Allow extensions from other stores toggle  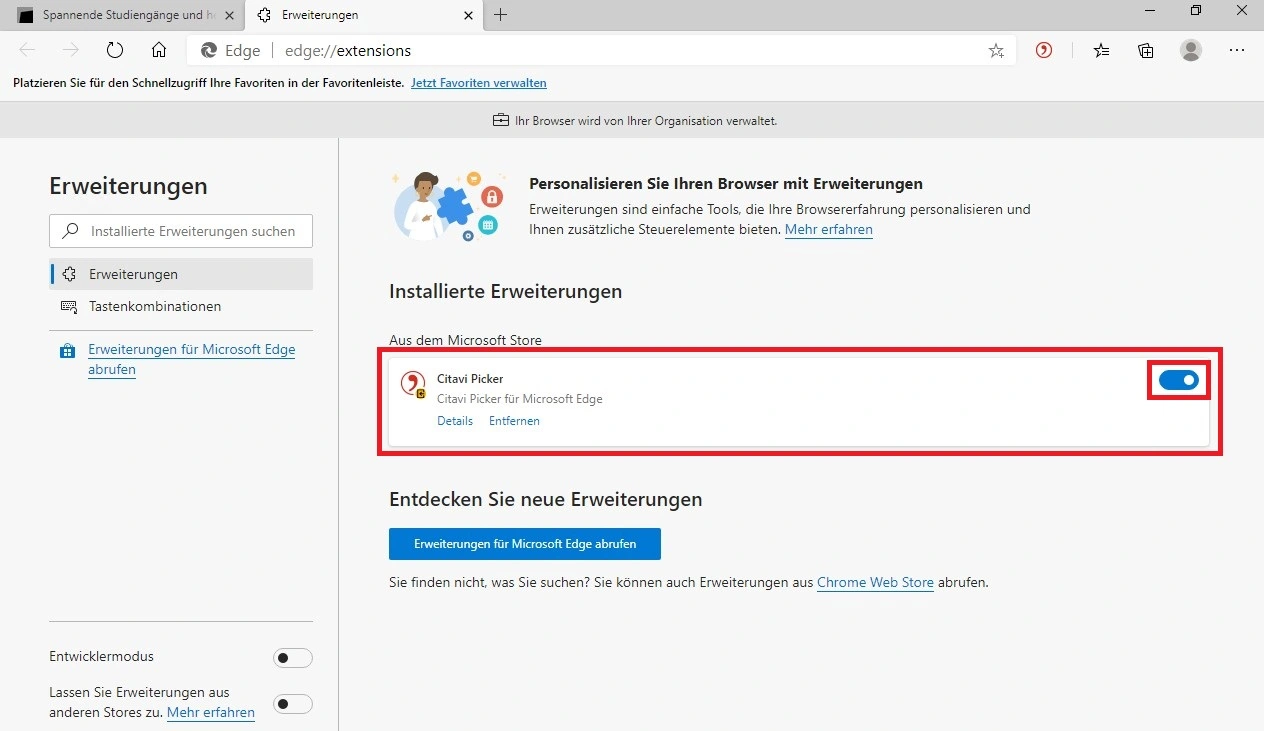293,703
